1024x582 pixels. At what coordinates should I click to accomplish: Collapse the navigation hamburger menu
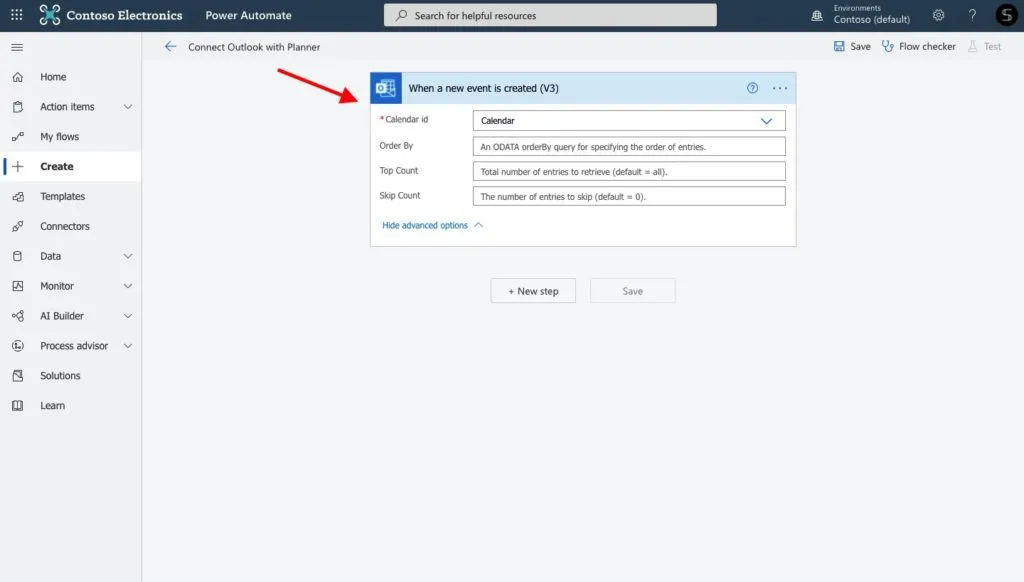click(x=17, y=47)
